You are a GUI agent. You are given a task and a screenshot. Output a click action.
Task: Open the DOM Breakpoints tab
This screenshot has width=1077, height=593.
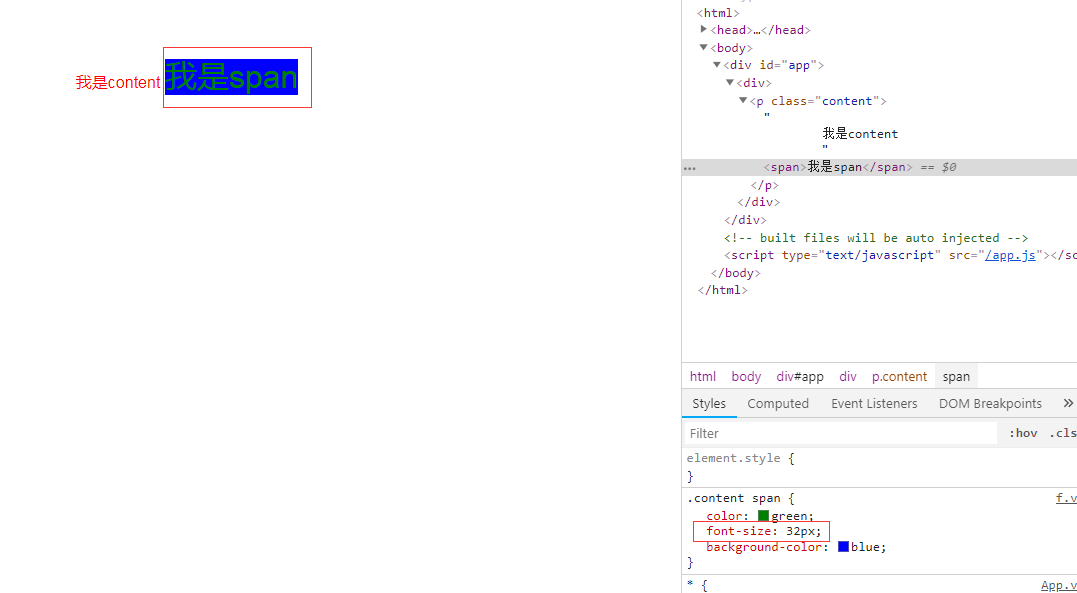[x=990, y=403]
